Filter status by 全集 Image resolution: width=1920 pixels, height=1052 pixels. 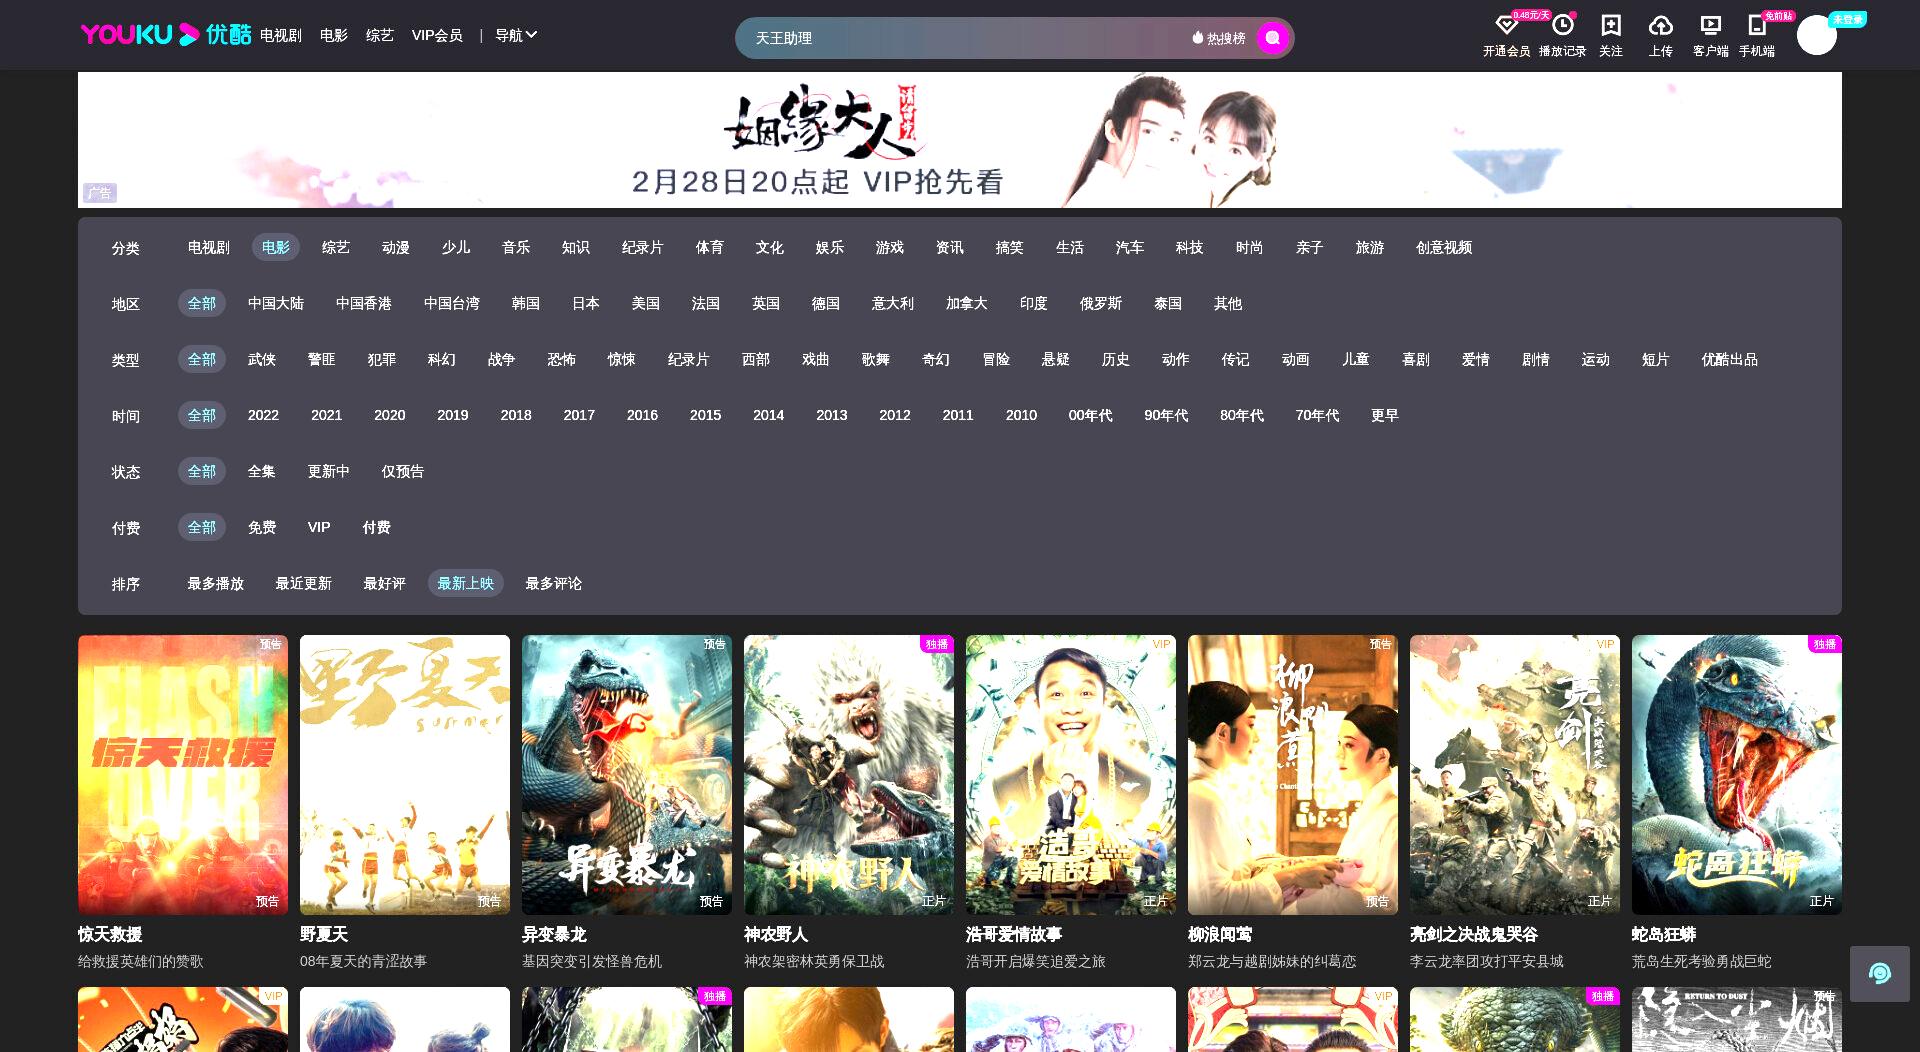point(261,471)
